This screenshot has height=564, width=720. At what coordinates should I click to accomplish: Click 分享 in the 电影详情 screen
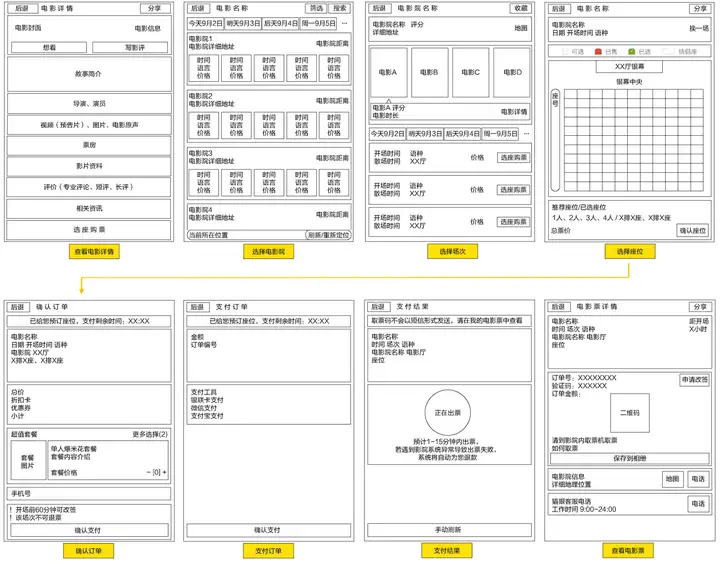(x=155, y=8)
